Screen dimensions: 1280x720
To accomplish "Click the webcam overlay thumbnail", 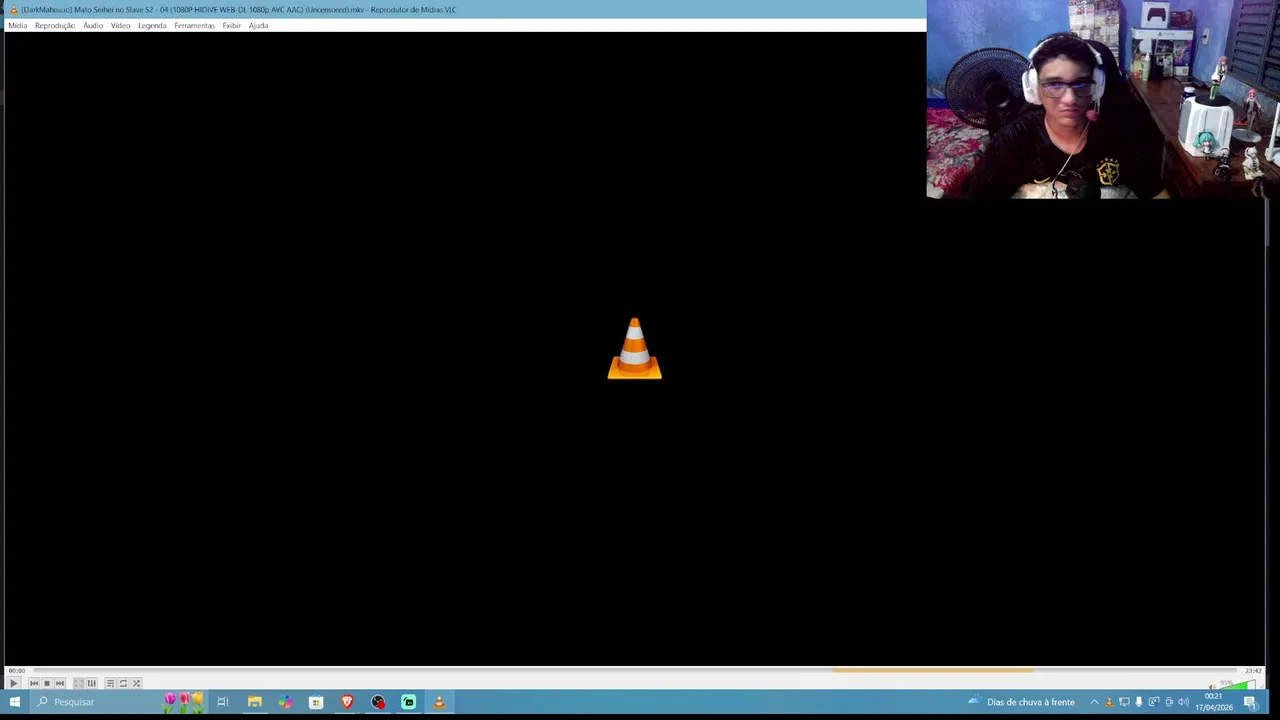I will [1103, 99].
